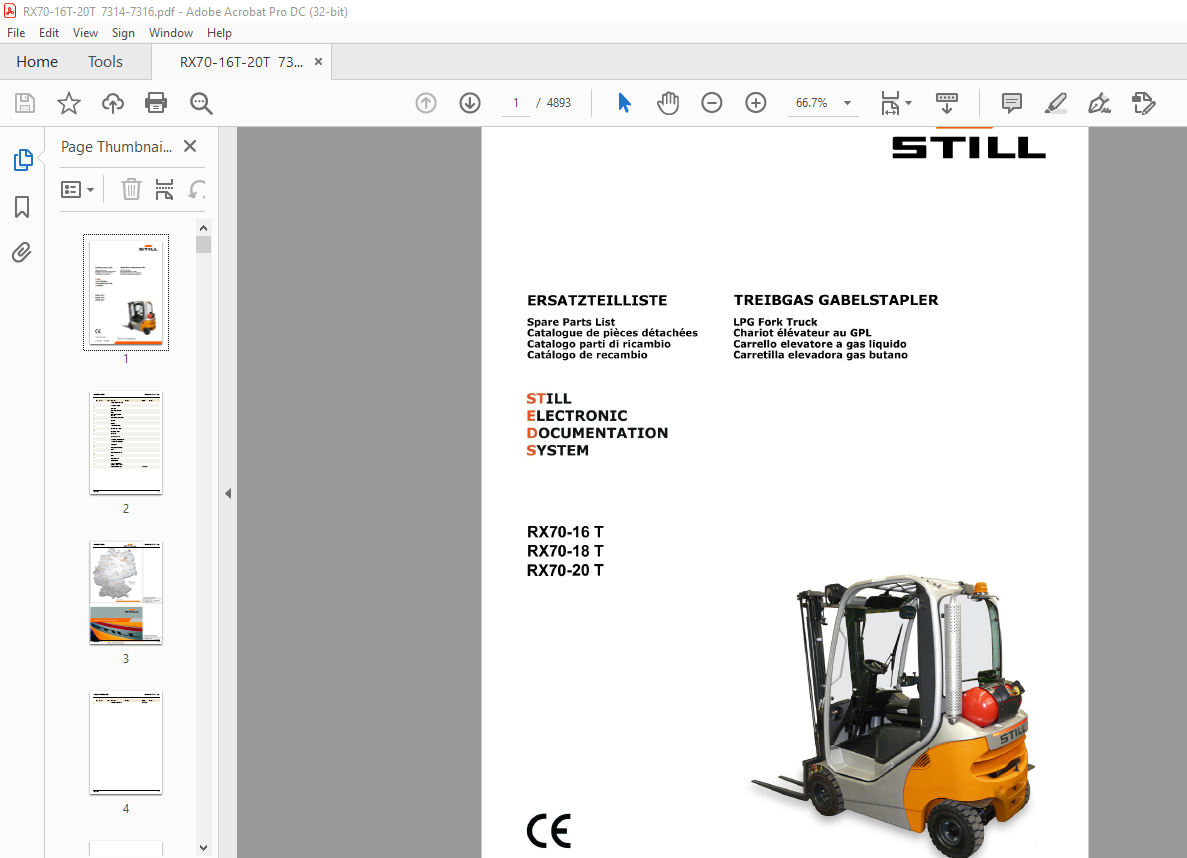
Task: Add document to starred favorites
Action: coord(69,103)
